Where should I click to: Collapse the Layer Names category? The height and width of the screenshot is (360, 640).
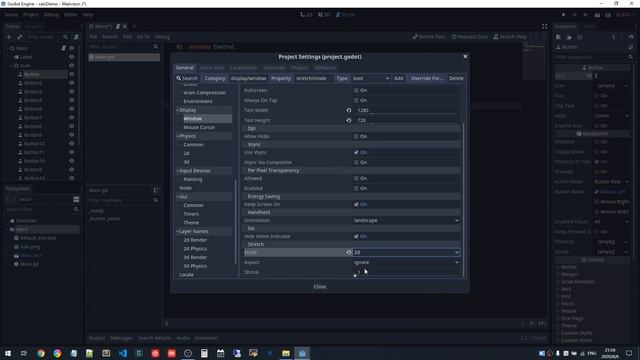(178, 231)
